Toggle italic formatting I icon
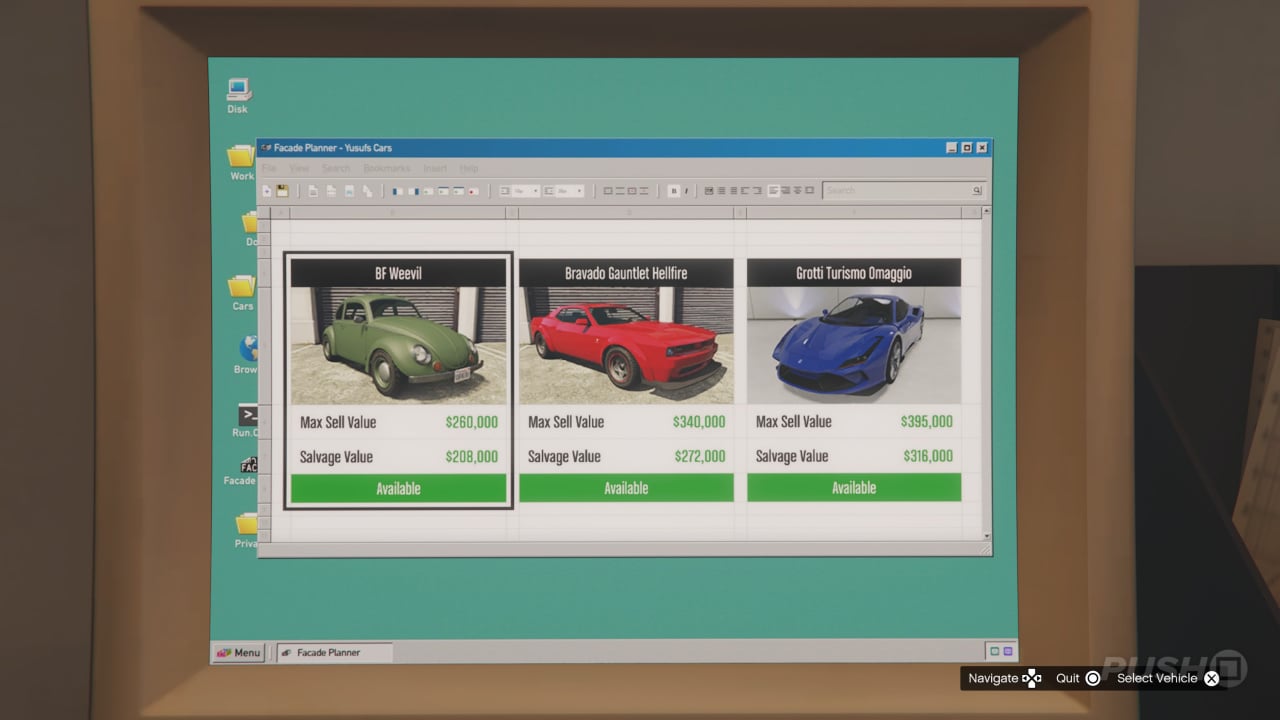The height and width of the screenshot is (720, 1280). pos(686,190)
